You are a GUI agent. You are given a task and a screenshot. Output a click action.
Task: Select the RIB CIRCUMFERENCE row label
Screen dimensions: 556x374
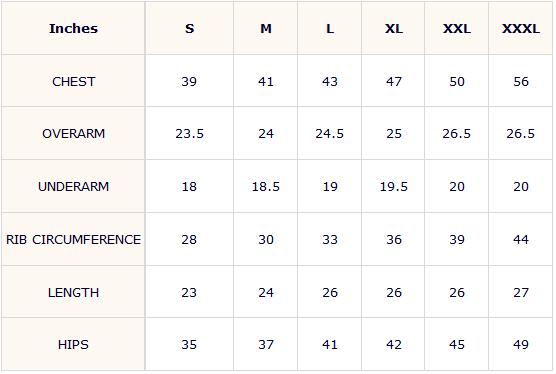(73, 239)
